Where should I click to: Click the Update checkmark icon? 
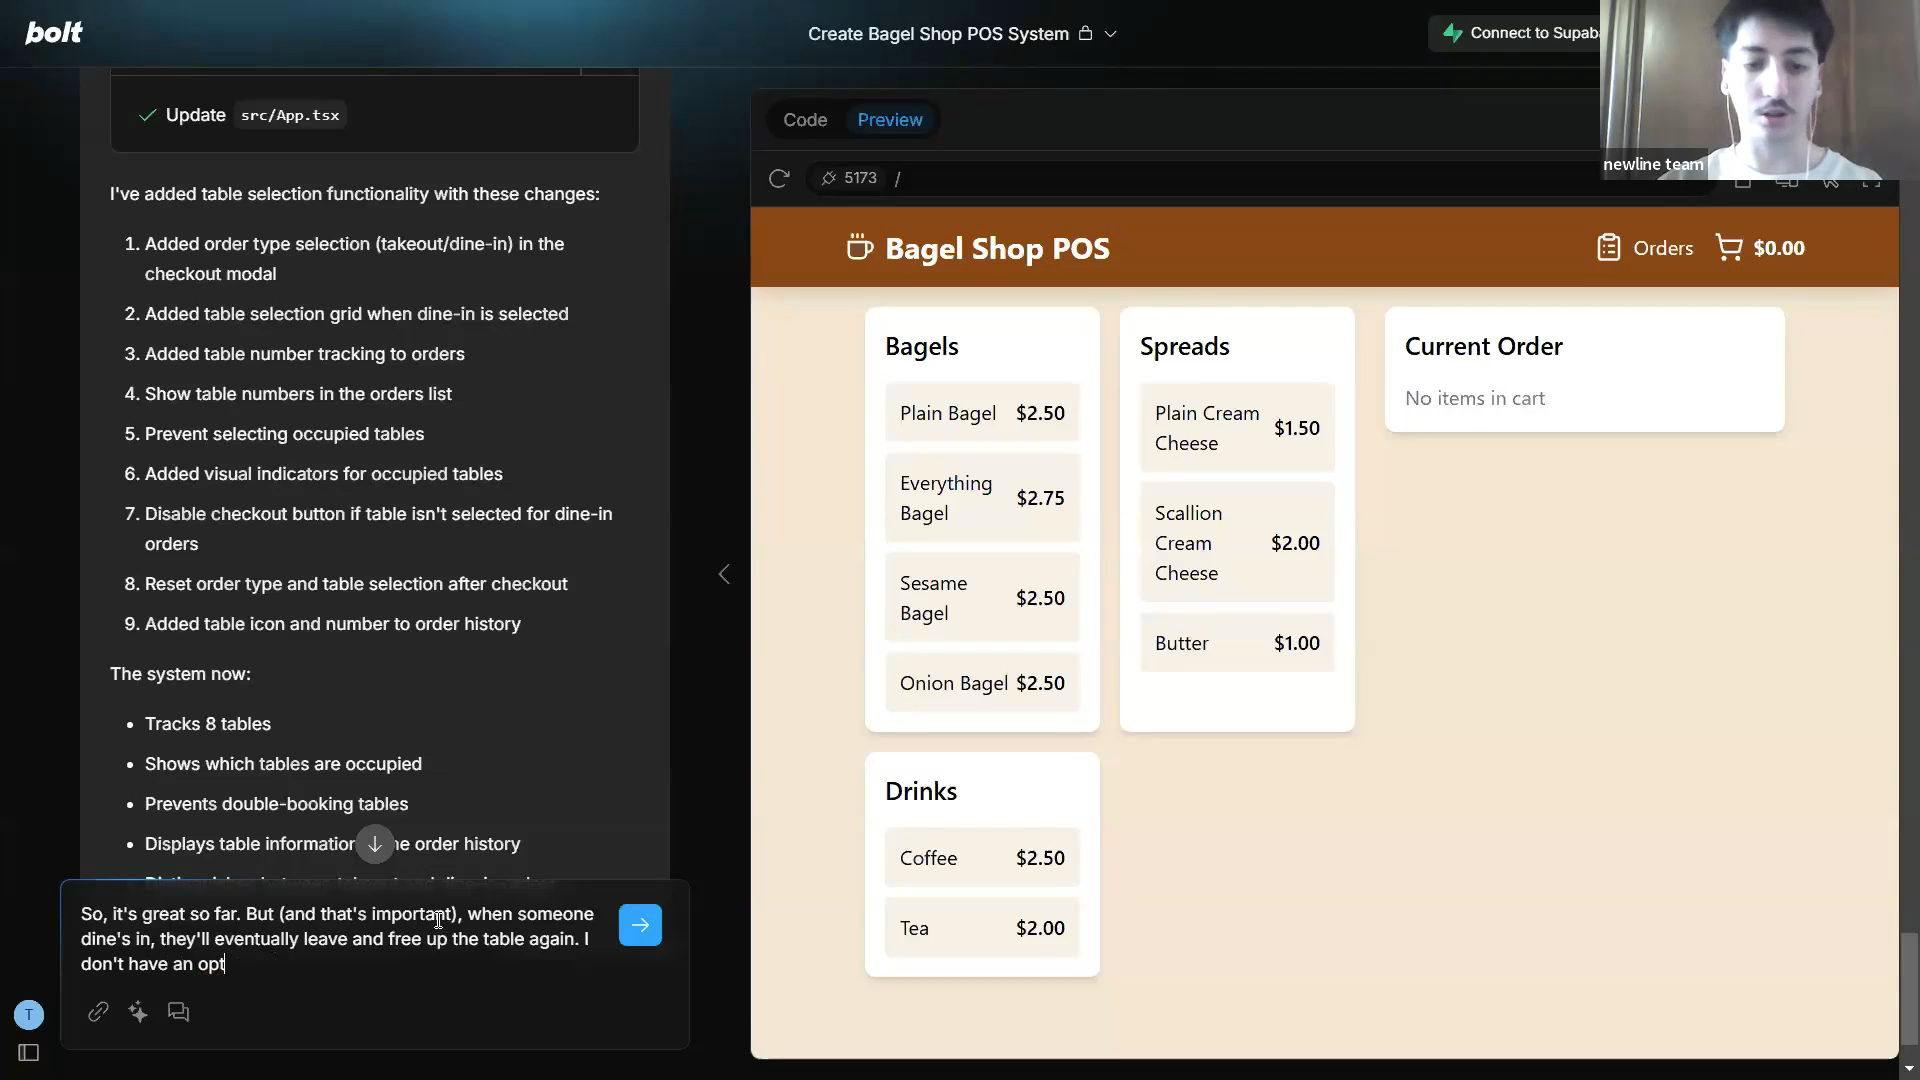pos(147,115)
